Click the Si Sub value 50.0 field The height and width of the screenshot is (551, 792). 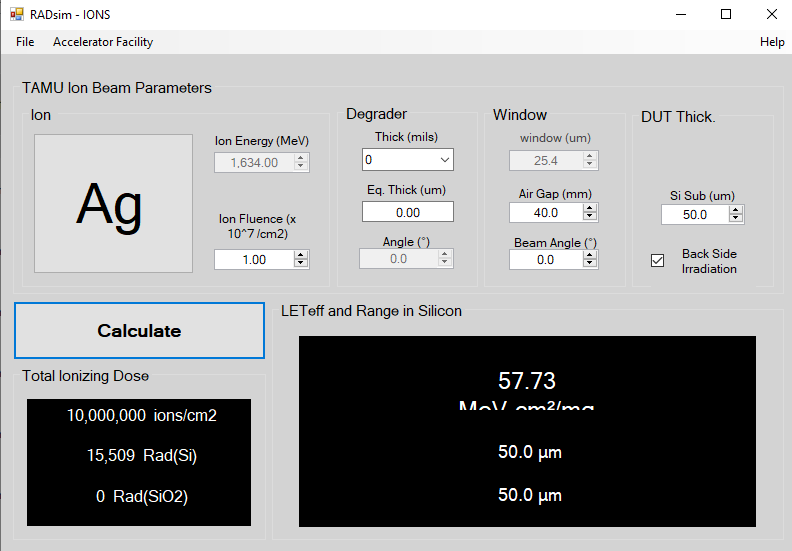[696, 215]
